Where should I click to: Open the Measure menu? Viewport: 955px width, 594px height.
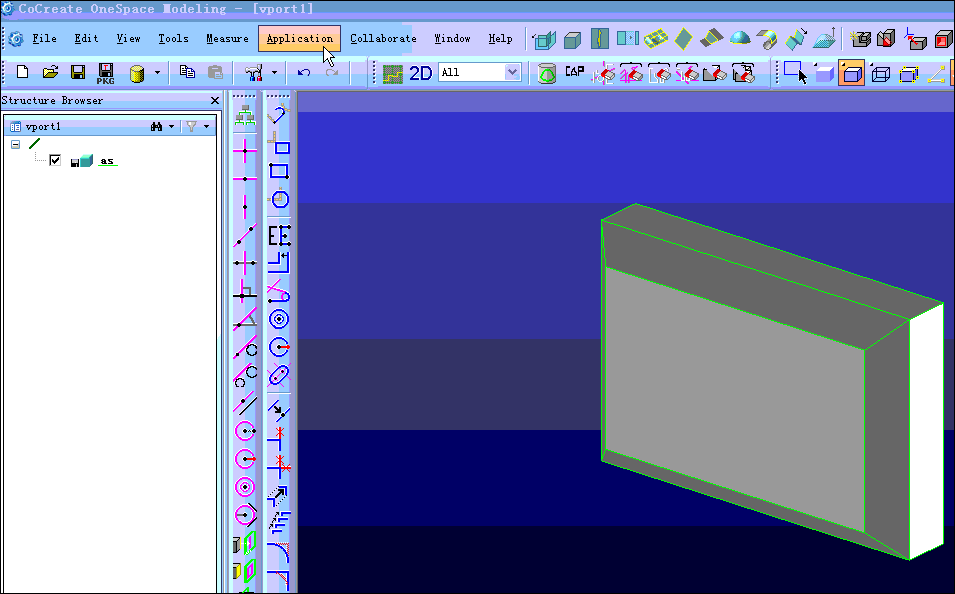[227, 38]
